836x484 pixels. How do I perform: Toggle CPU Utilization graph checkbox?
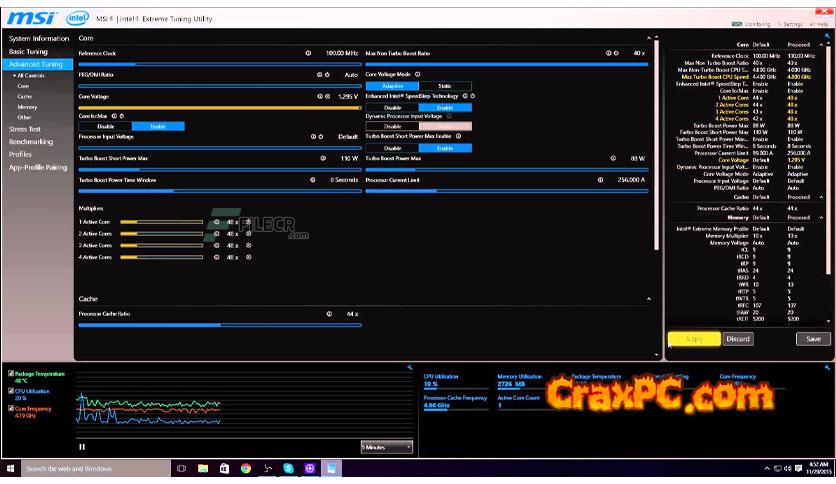(11, 391)
